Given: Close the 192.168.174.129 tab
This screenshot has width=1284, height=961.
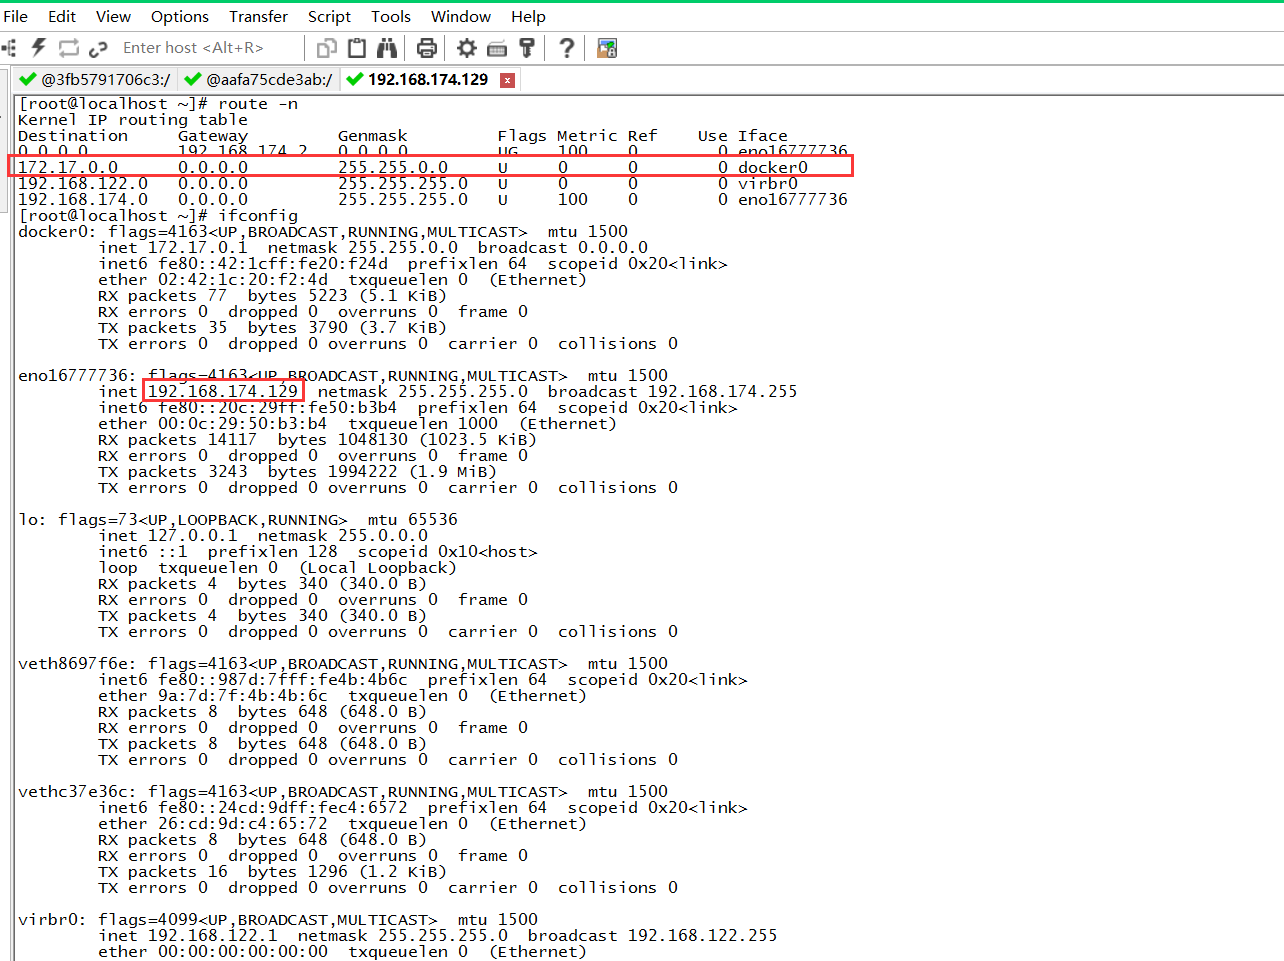Looking at the screenshot, I should click(508, 80).
